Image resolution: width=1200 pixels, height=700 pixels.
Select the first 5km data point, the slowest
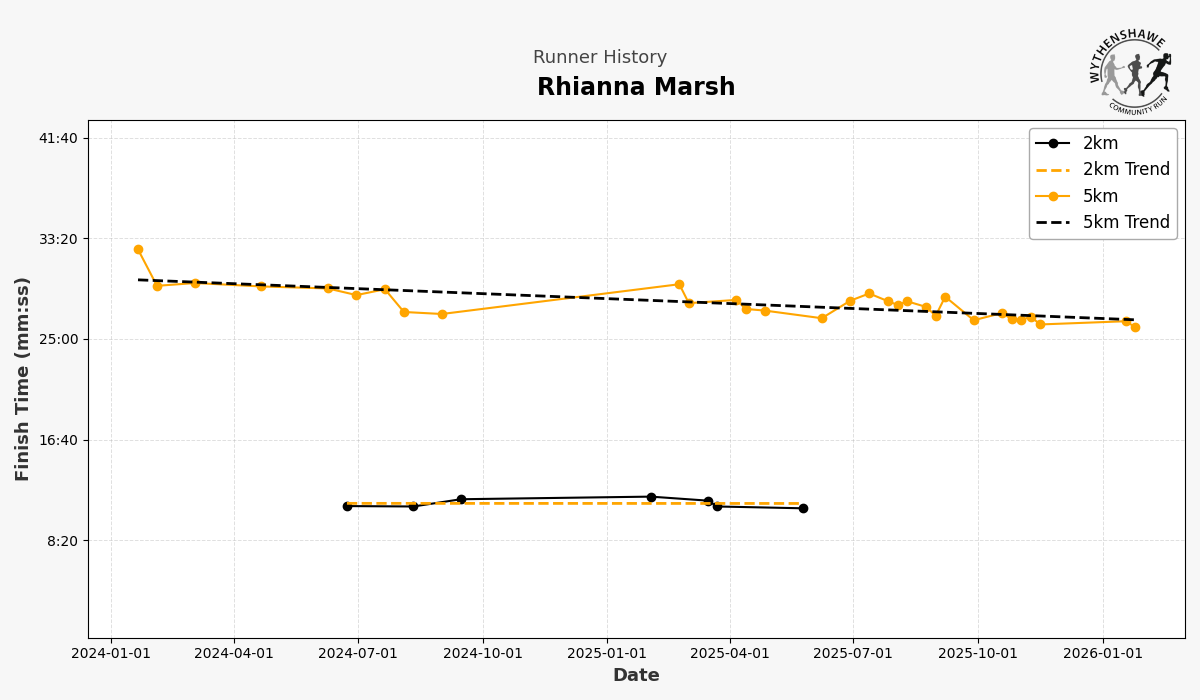pyautogui.click(x=138, y=250)
